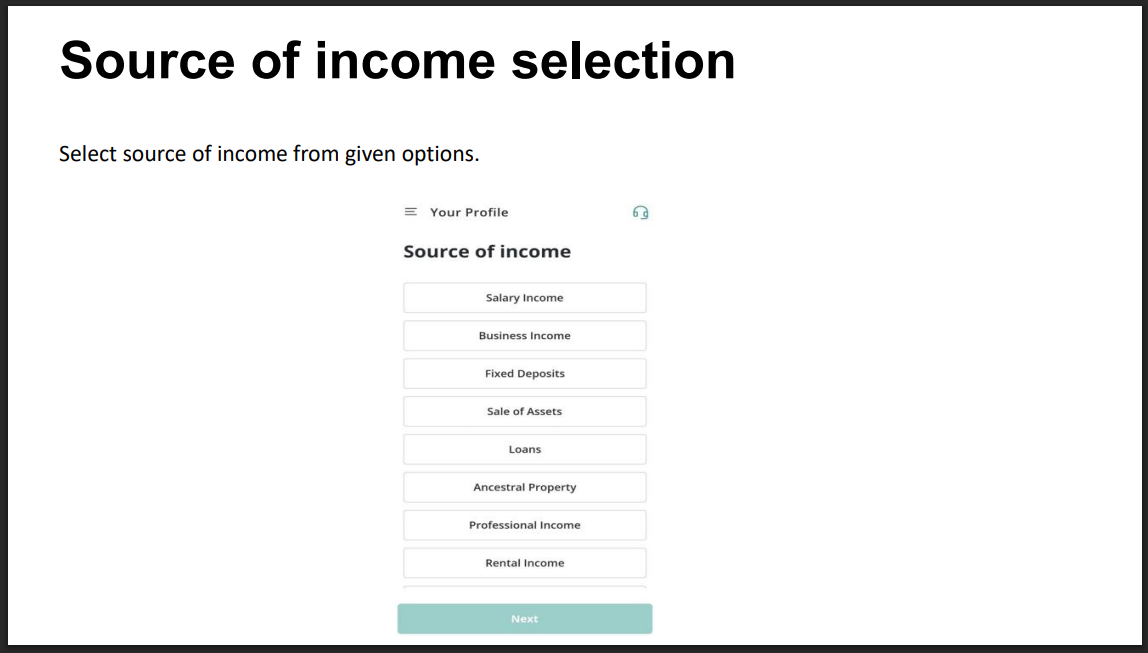Screen dimensions: 1148x653
Task: Click the partially hidden option below Rental Income
Action: [525, 587]
